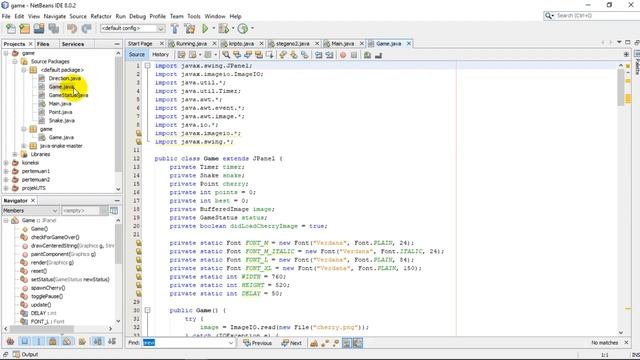Click the Projects panel vertical scrollbar

[x=118, y=114]
